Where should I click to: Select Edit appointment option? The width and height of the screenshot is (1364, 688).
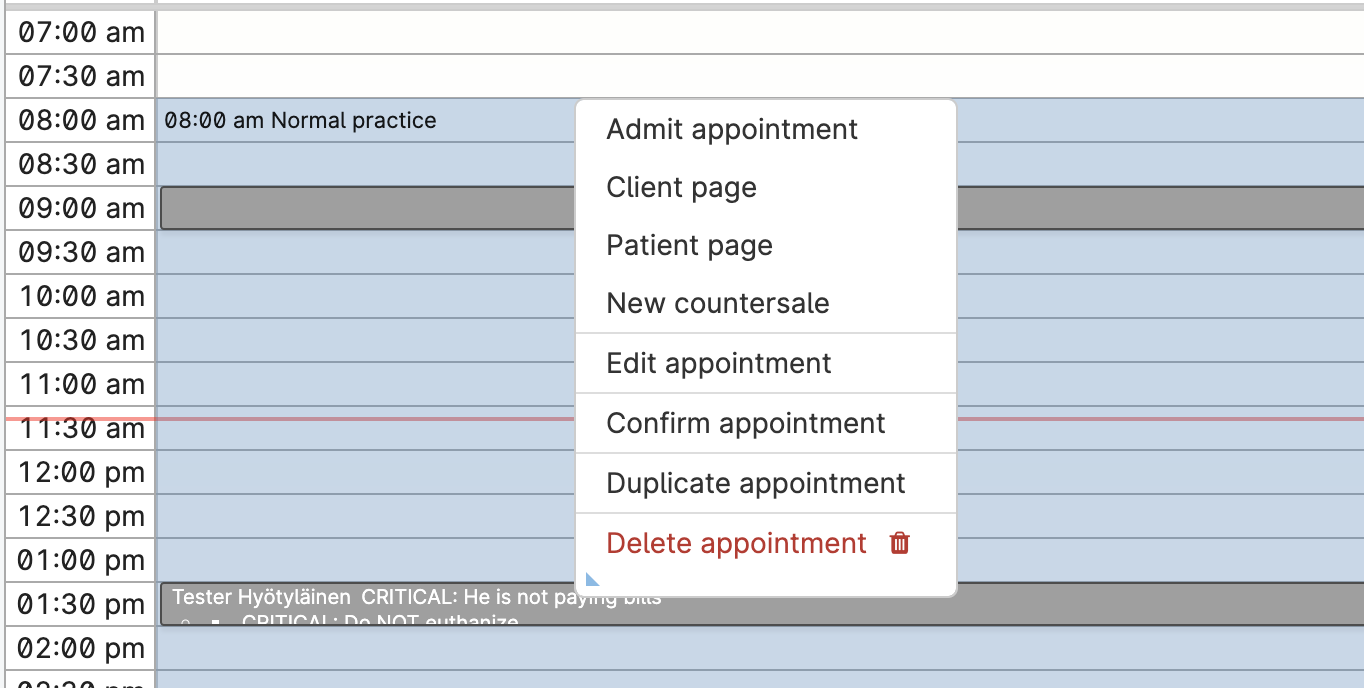click(x=718, y=364)
